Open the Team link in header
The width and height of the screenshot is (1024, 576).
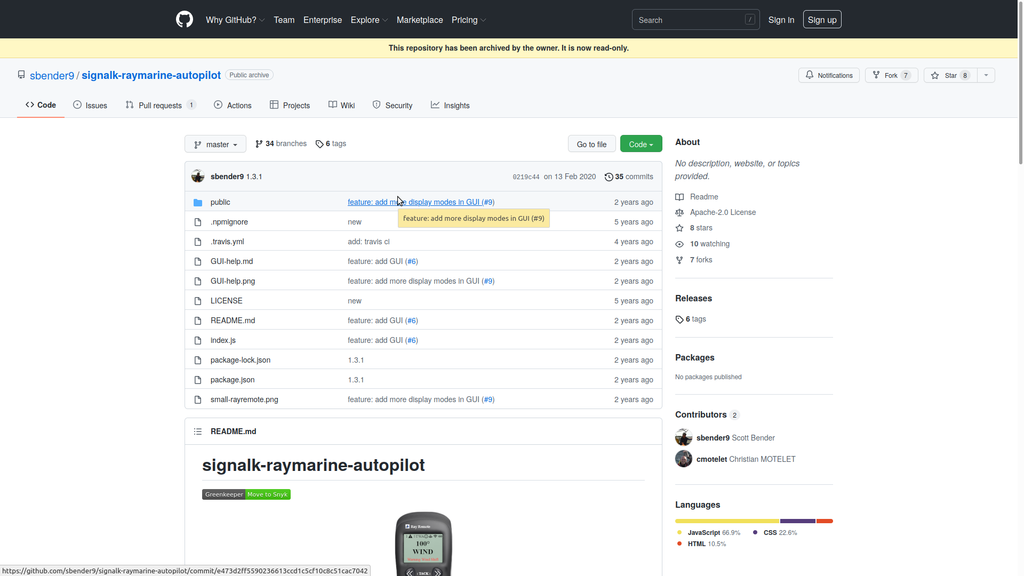coord(284,20)
